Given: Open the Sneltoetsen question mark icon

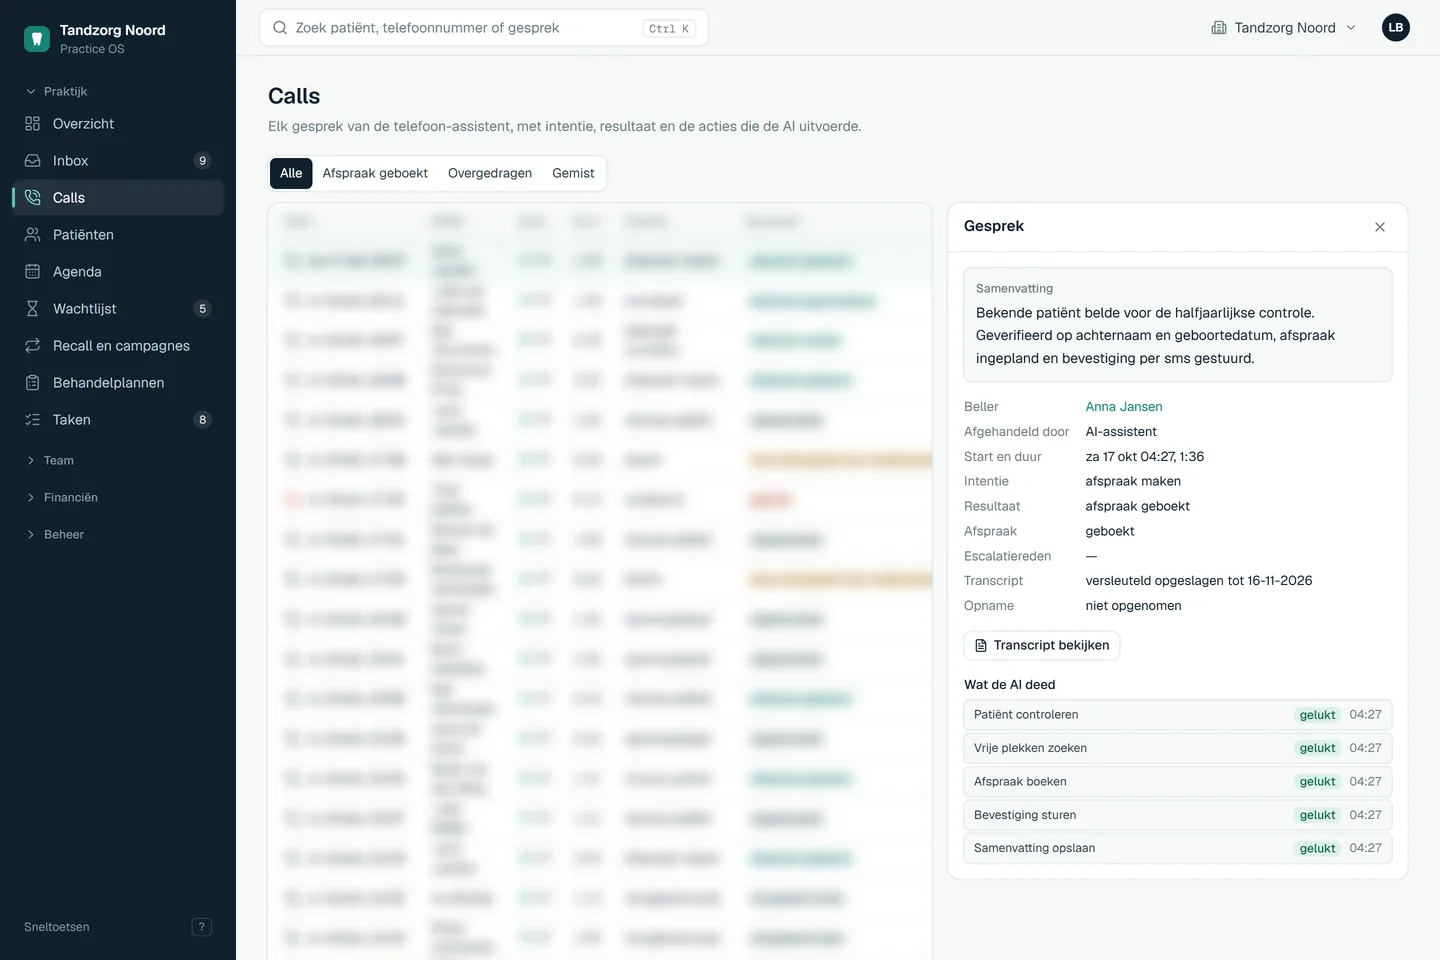Looking at the screenshot, I should pos(202,927).
